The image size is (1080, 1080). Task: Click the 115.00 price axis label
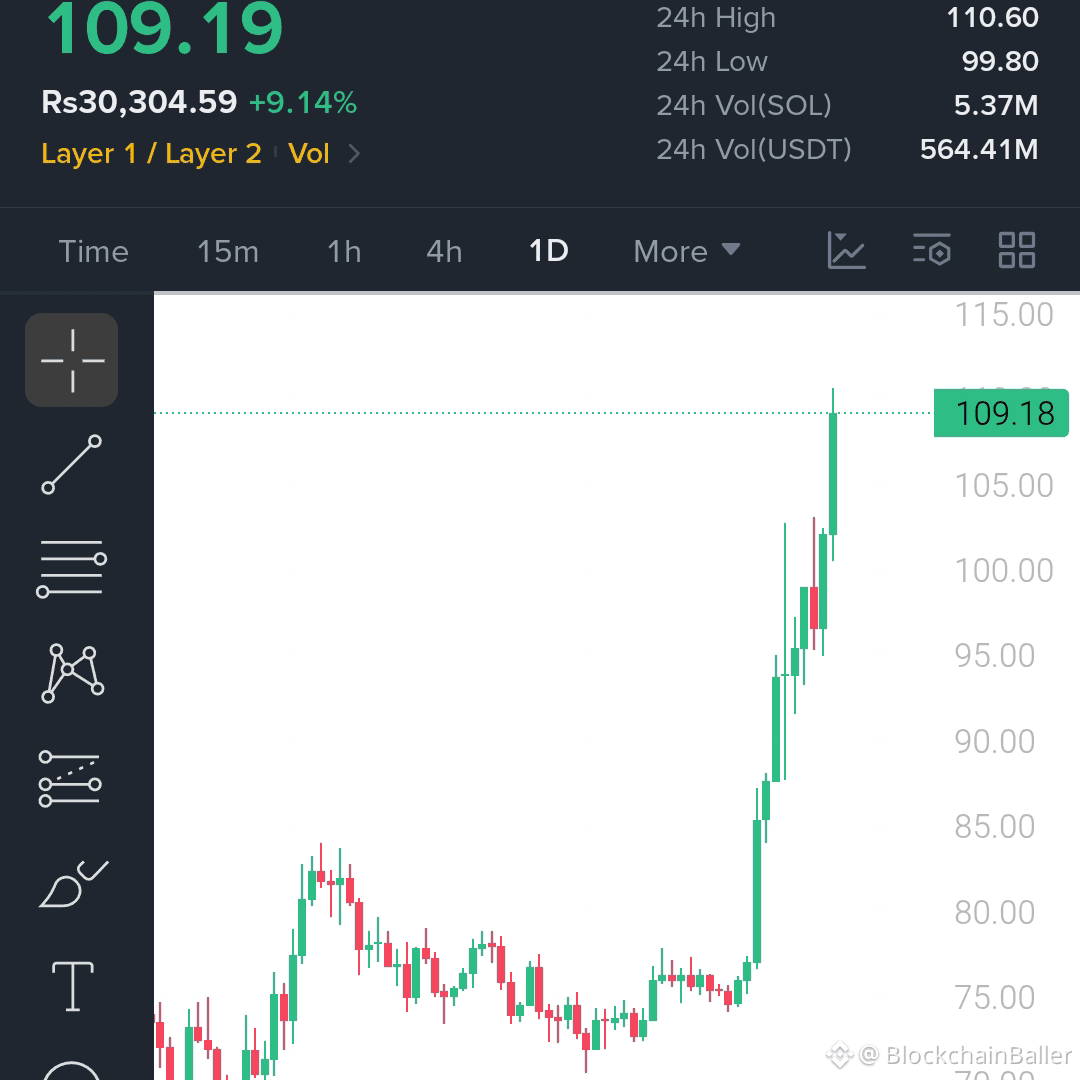[x=1004, y=315]
